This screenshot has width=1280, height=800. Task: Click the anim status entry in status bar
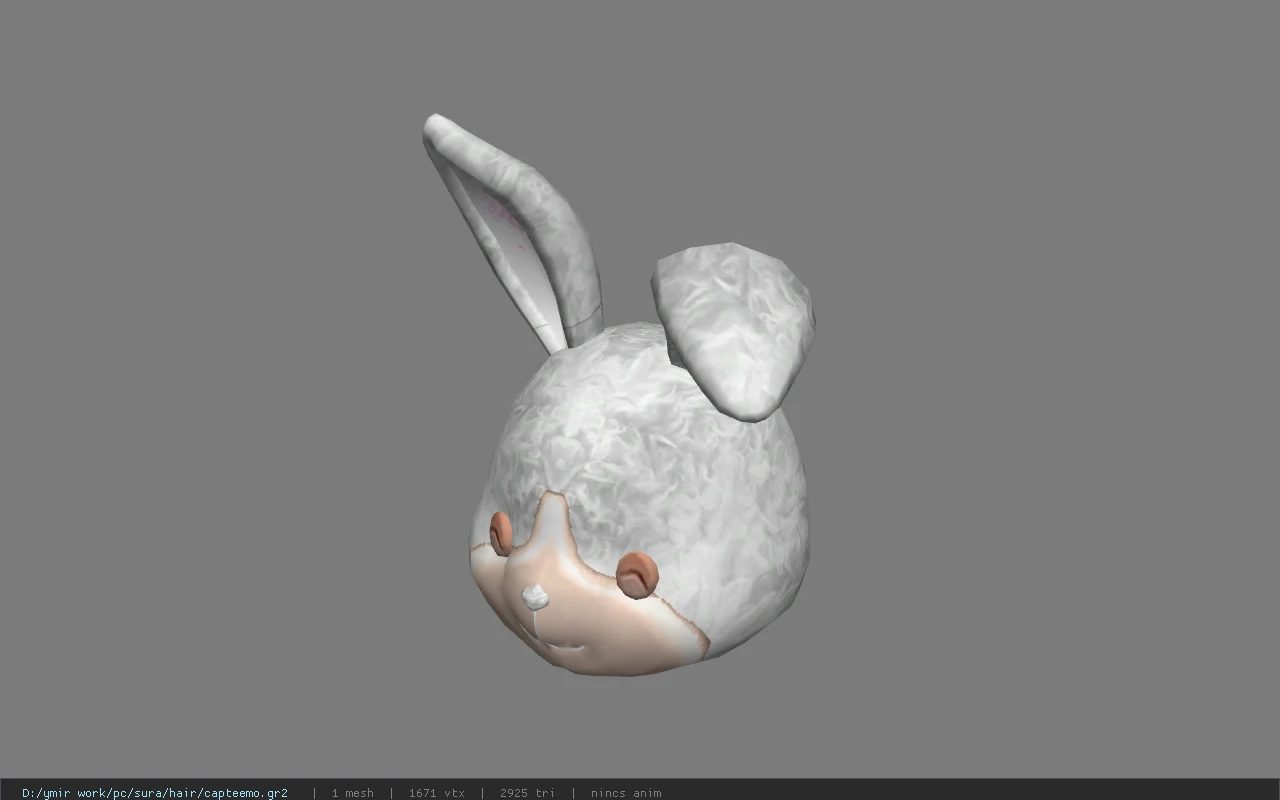point(626,793)
